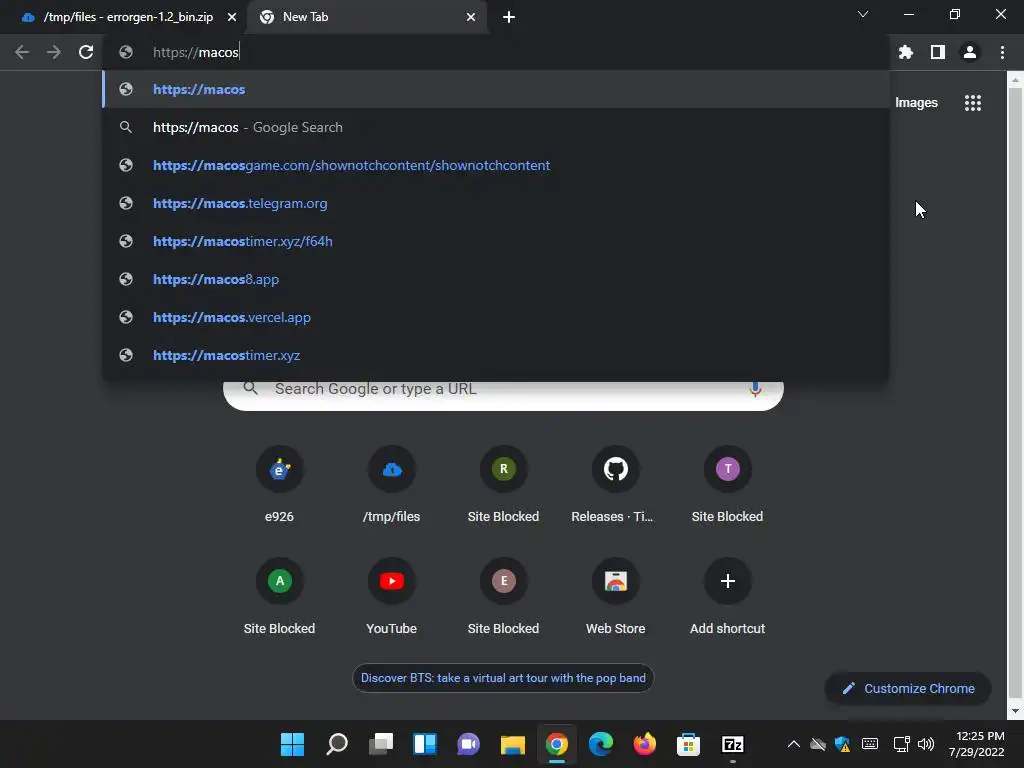The width and height of the screenshot is (1024, 768).
Task: Click Customize Chrome button
Action: point(908,688)
